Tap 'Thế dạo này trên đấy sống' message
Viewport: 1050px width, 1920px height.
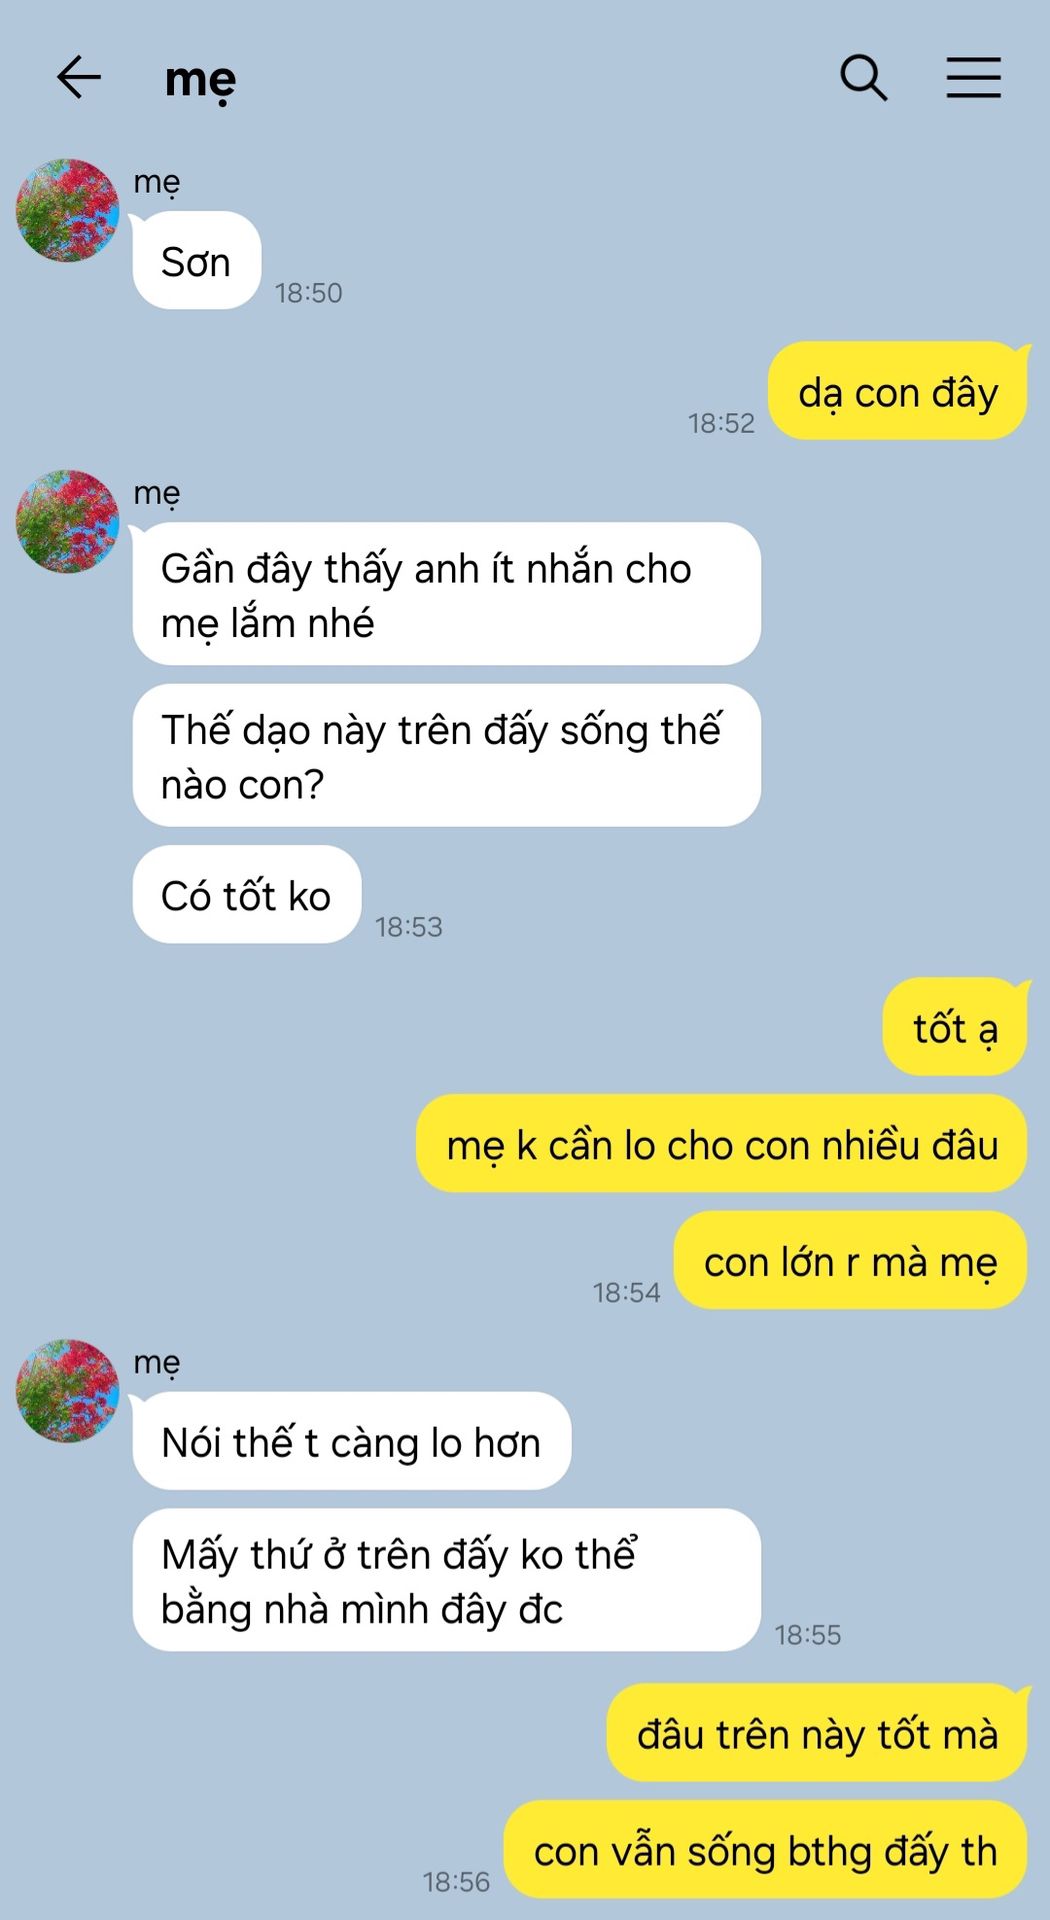(447, 755)
